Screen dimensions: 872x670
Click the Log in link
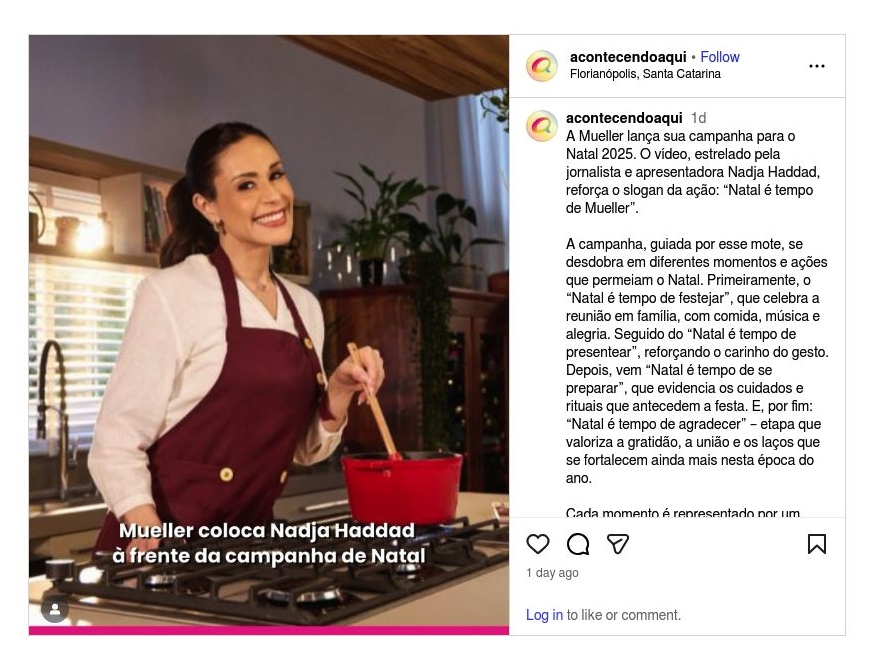pyautogui.click(x=544, y=615)
